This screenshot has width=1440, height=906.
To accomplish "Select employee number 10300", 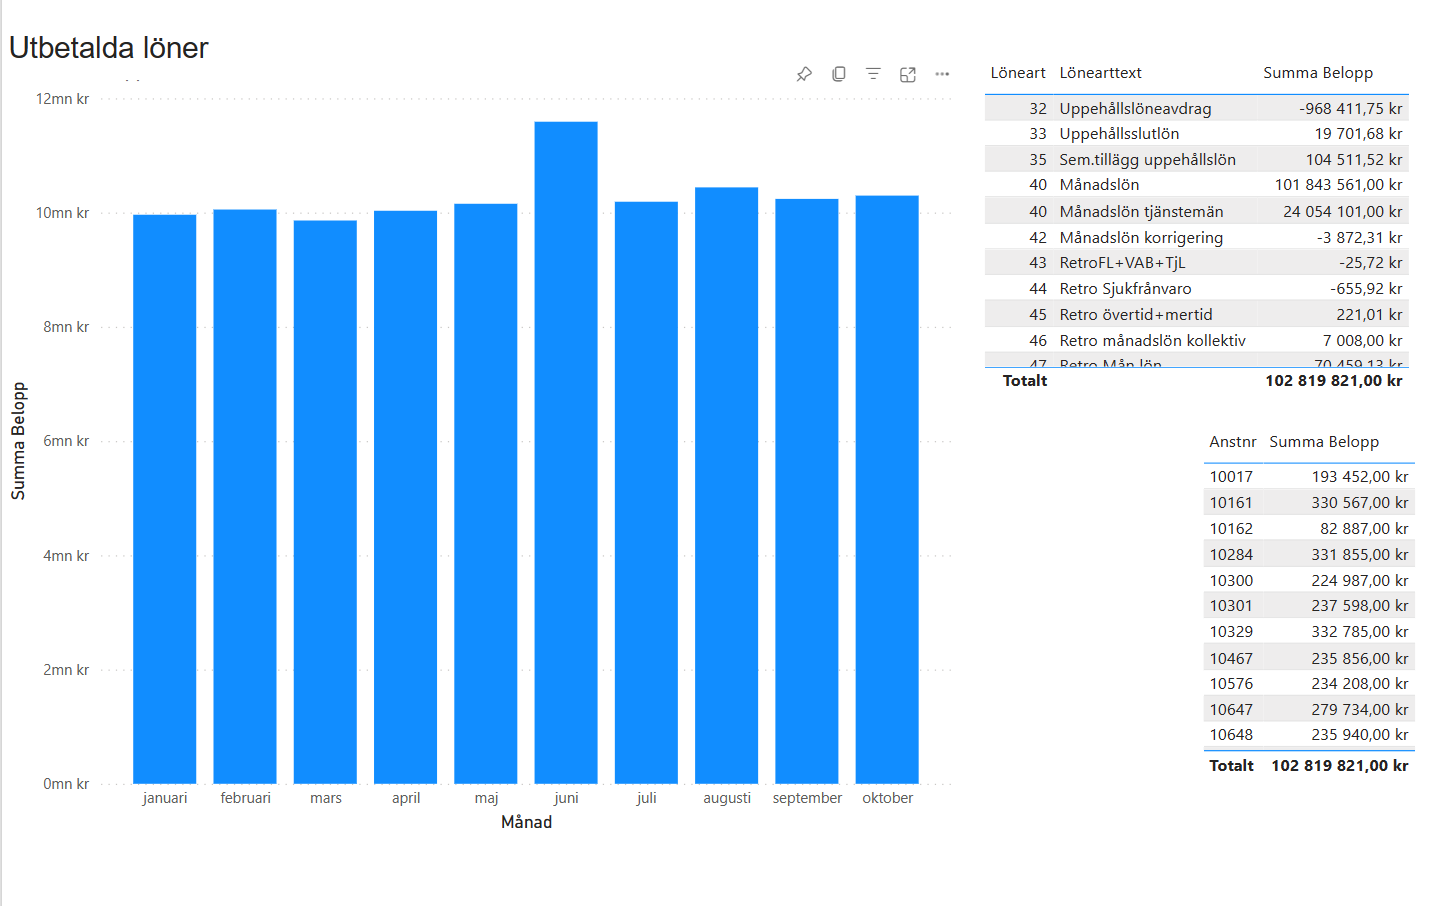I will (x=1231, y=581).
